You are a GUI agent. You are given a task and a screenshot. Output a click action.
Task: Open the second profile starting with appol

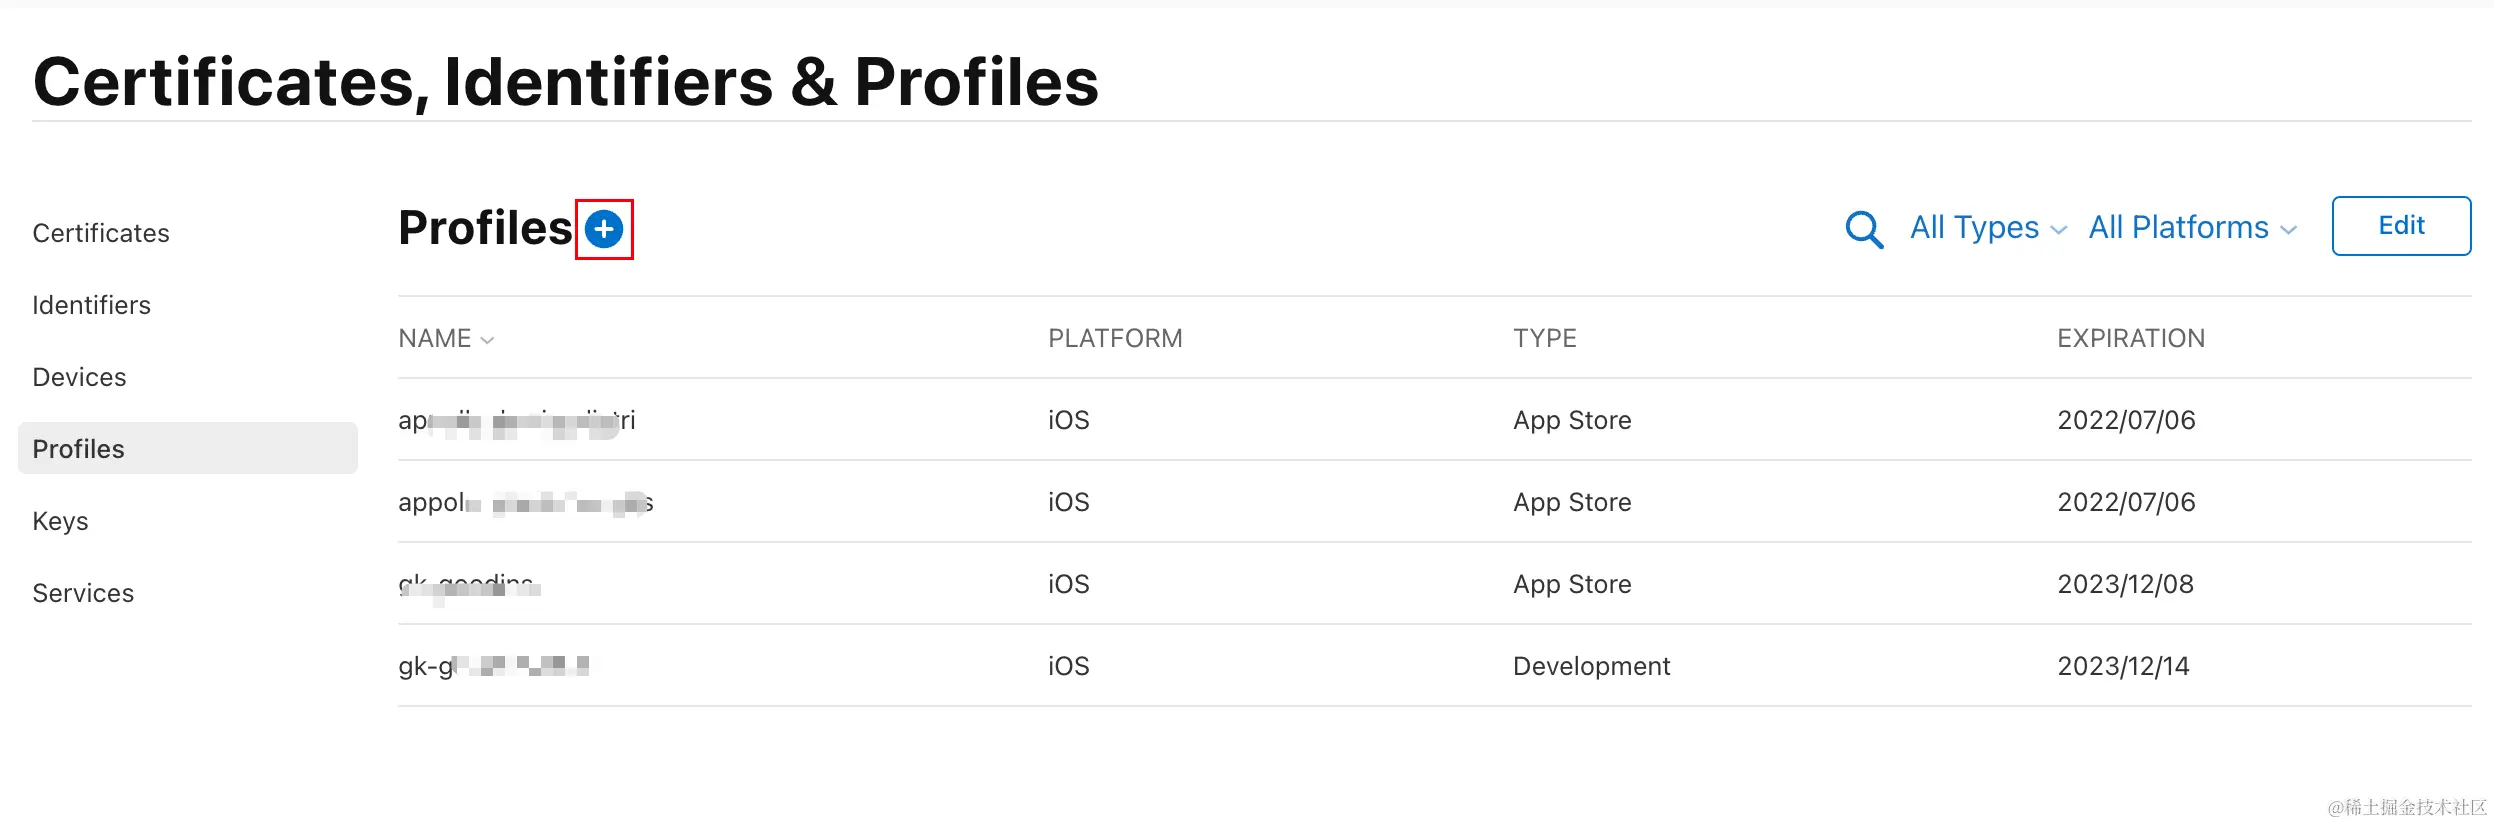pyautogui.click(x=525, y=503)
